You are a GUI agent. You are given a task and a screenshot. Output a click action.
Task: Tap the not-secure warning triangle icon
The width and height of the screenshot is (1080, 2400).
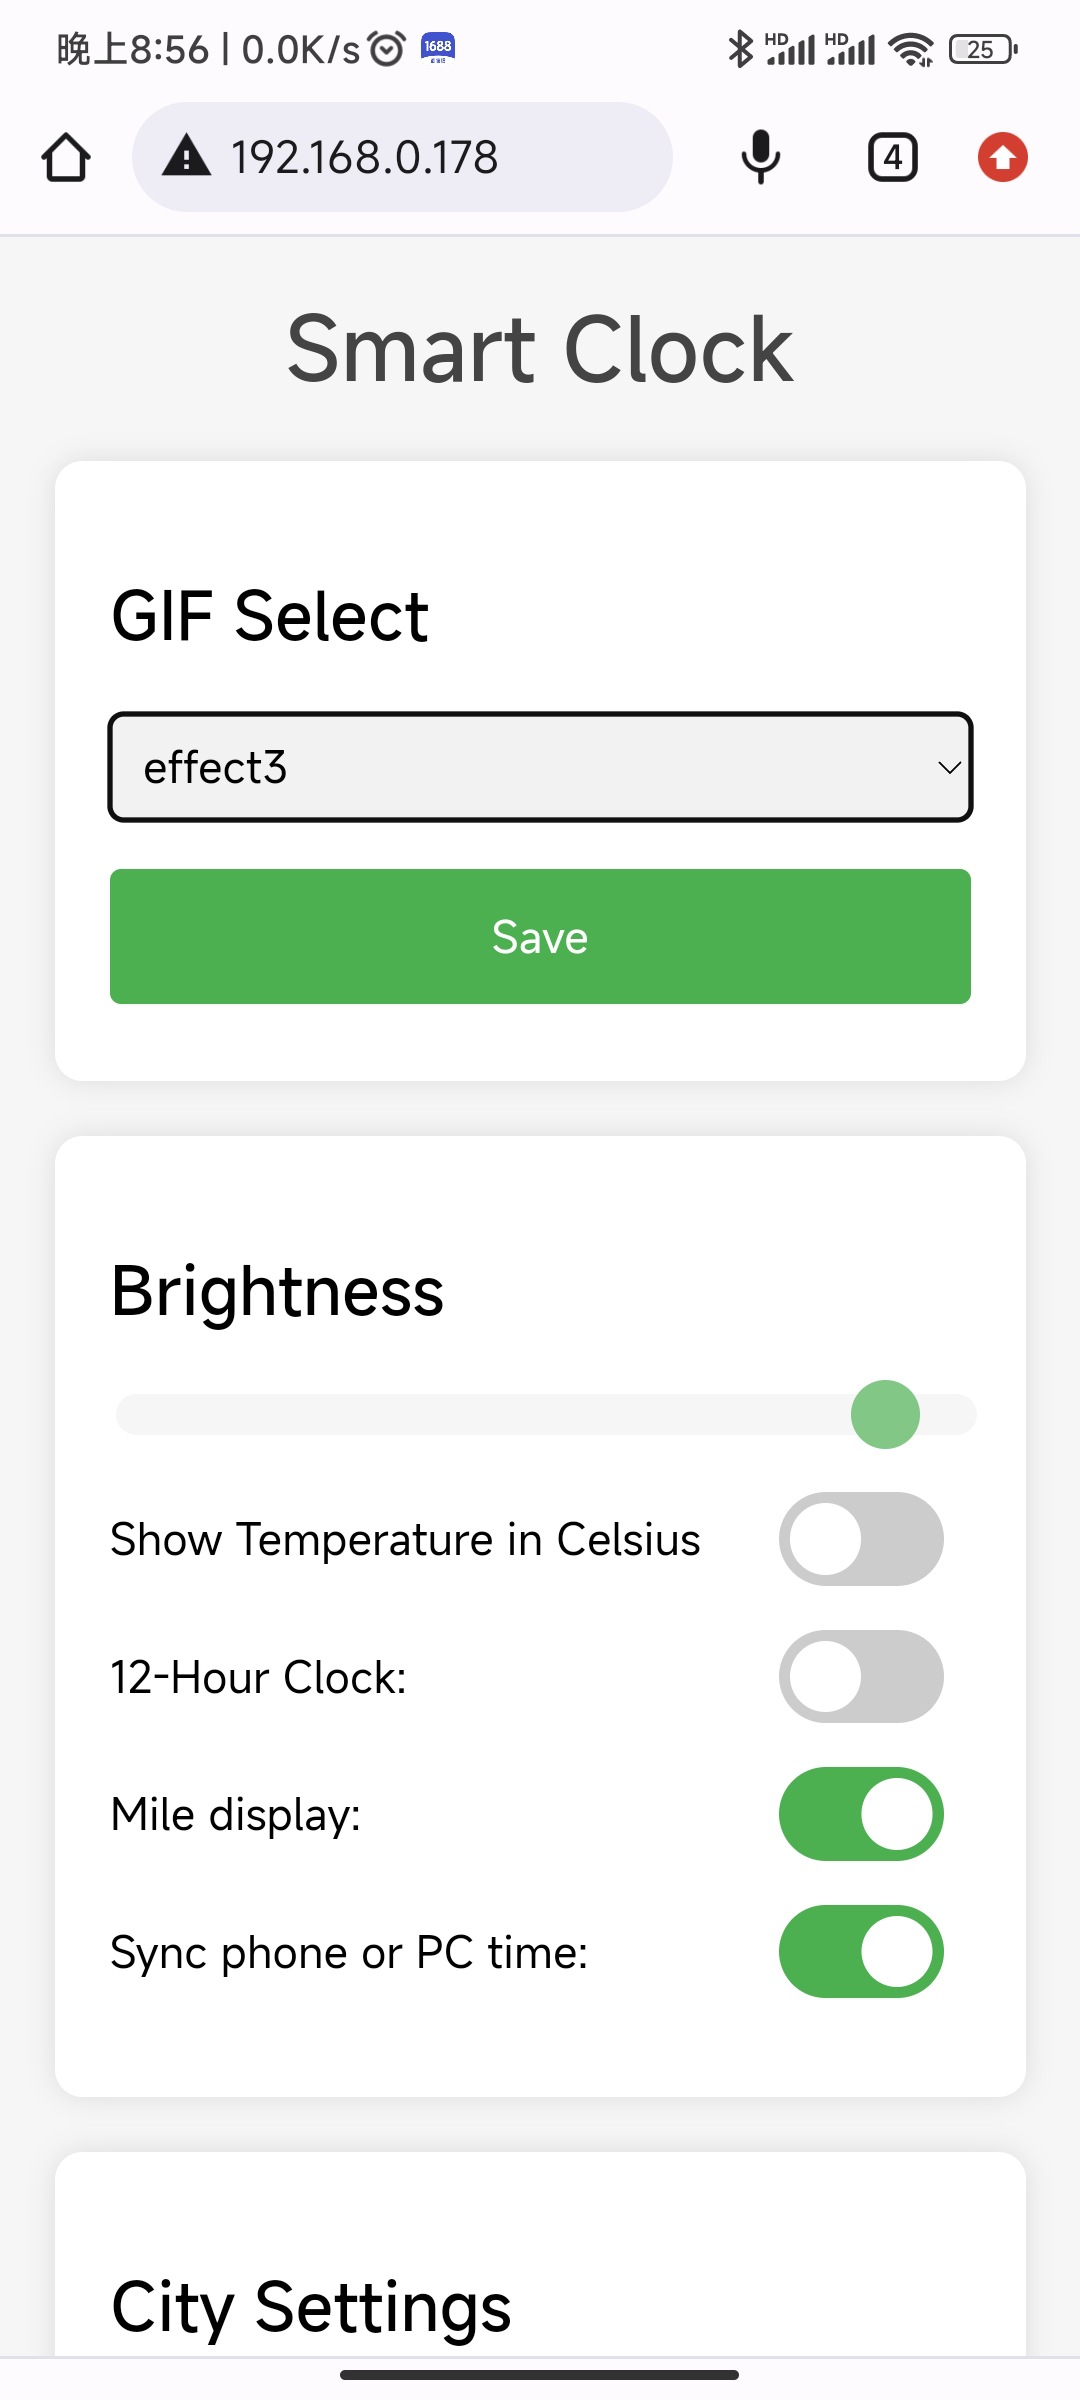tap(187, 157)
